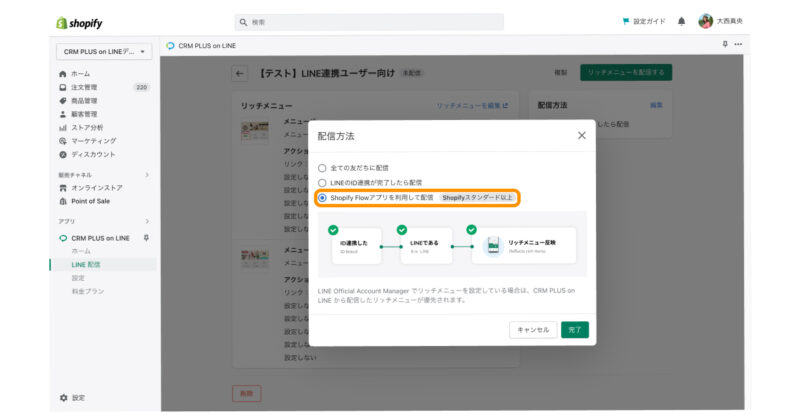Open リッチメニューを編集 link

click(472, 106)
